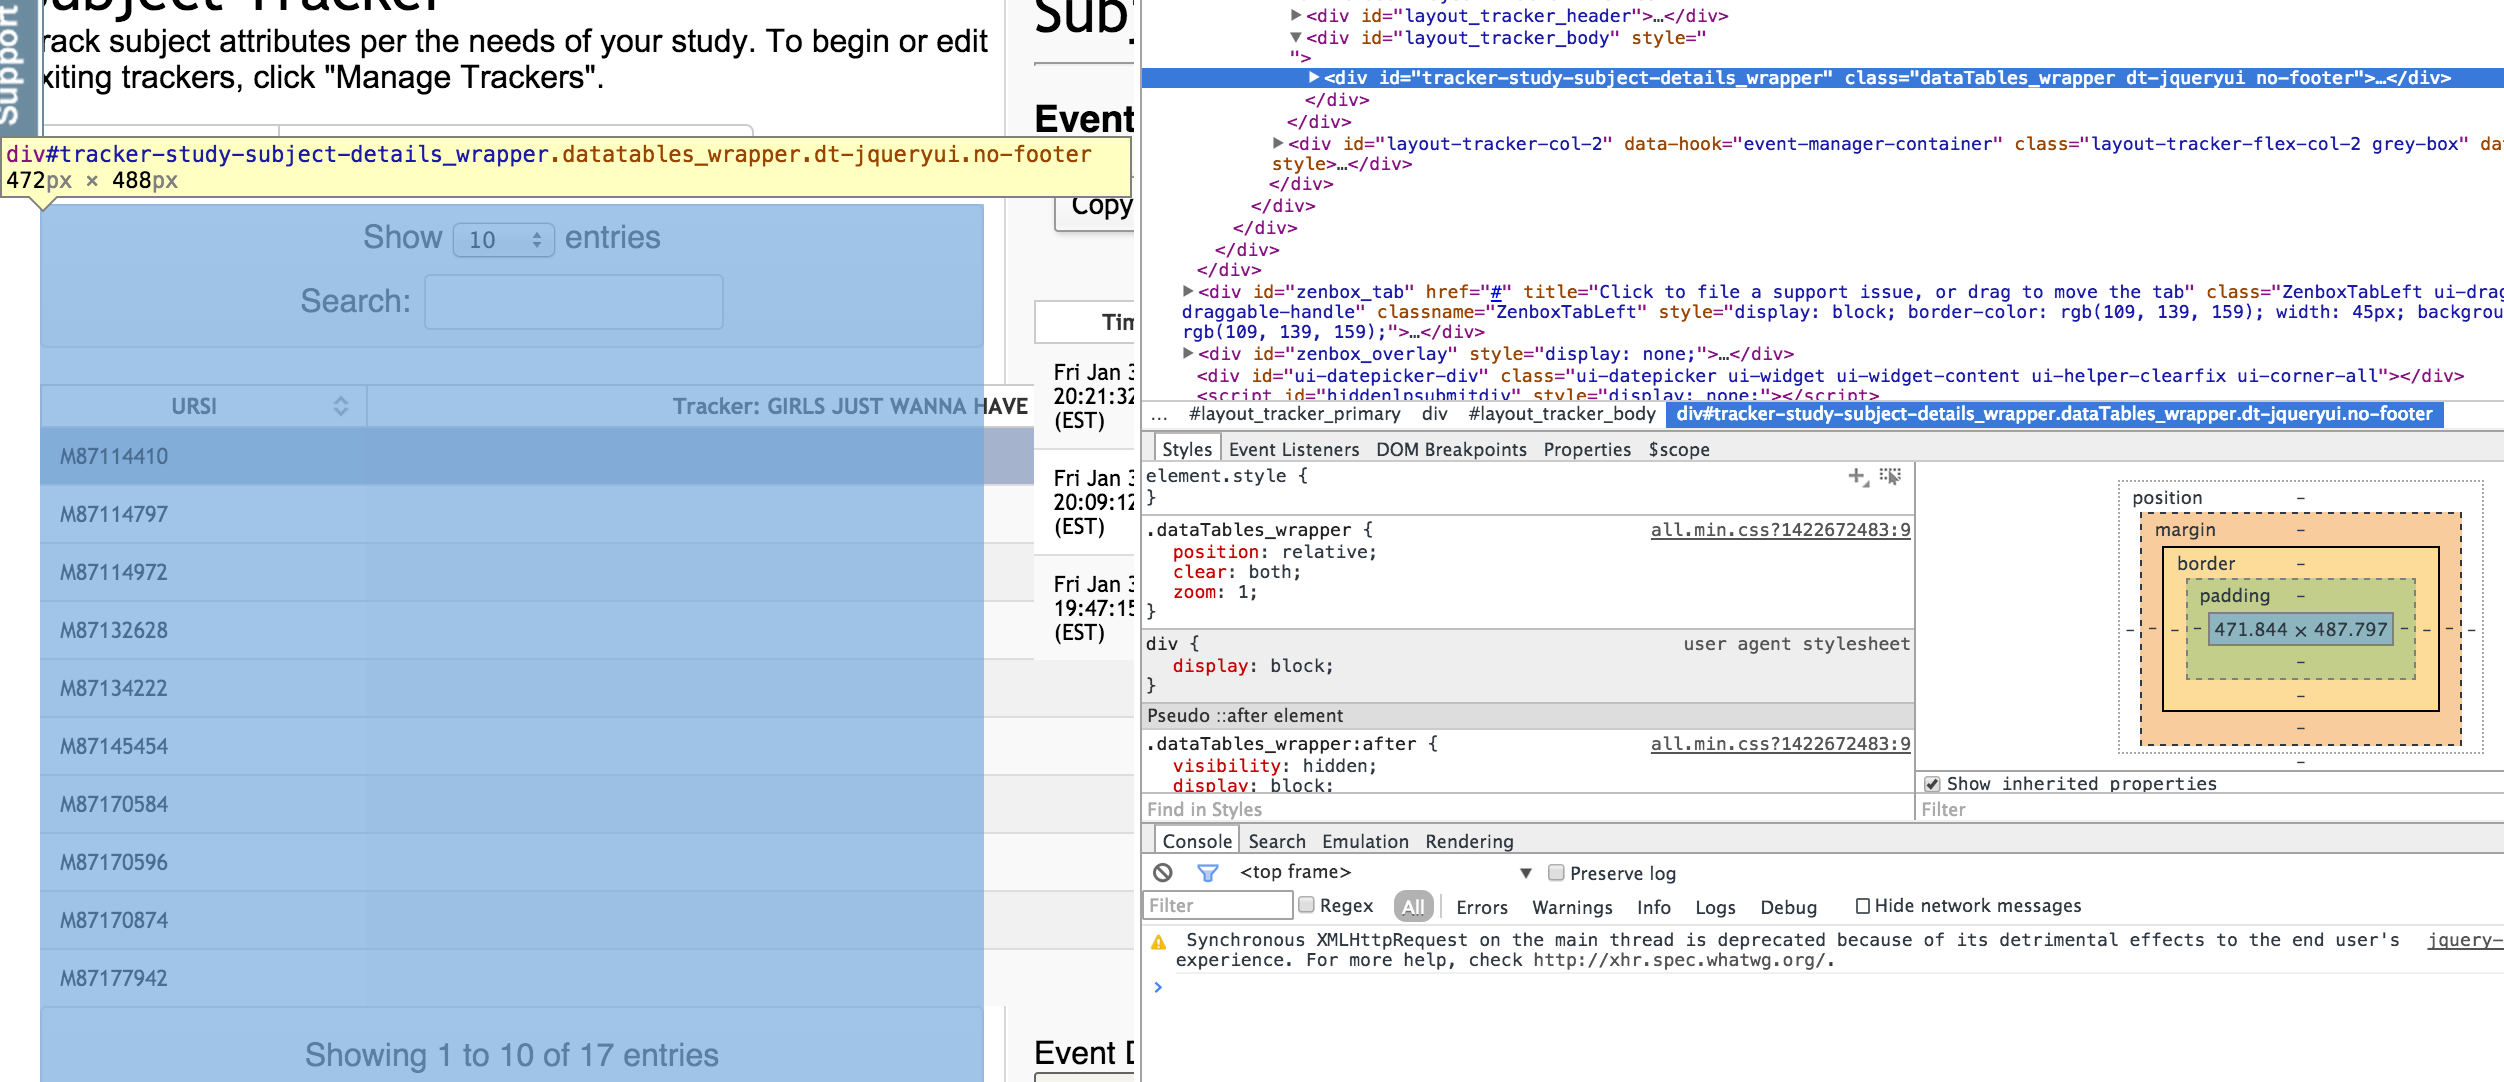This screenshot has height=1082, width=2504.
Task: Click the Find in Styles field
Action: point(1528,810)
